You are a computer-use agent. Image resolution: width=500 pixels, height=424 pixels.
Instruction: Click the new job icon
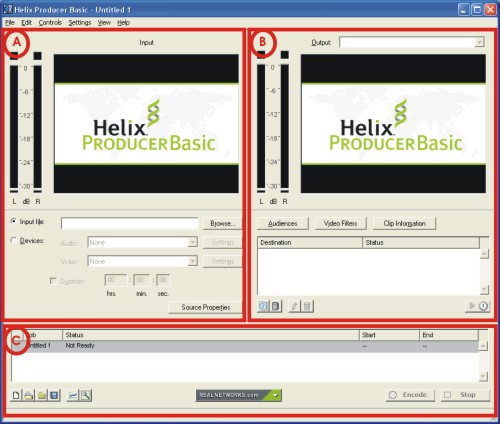tap(16, 395)
